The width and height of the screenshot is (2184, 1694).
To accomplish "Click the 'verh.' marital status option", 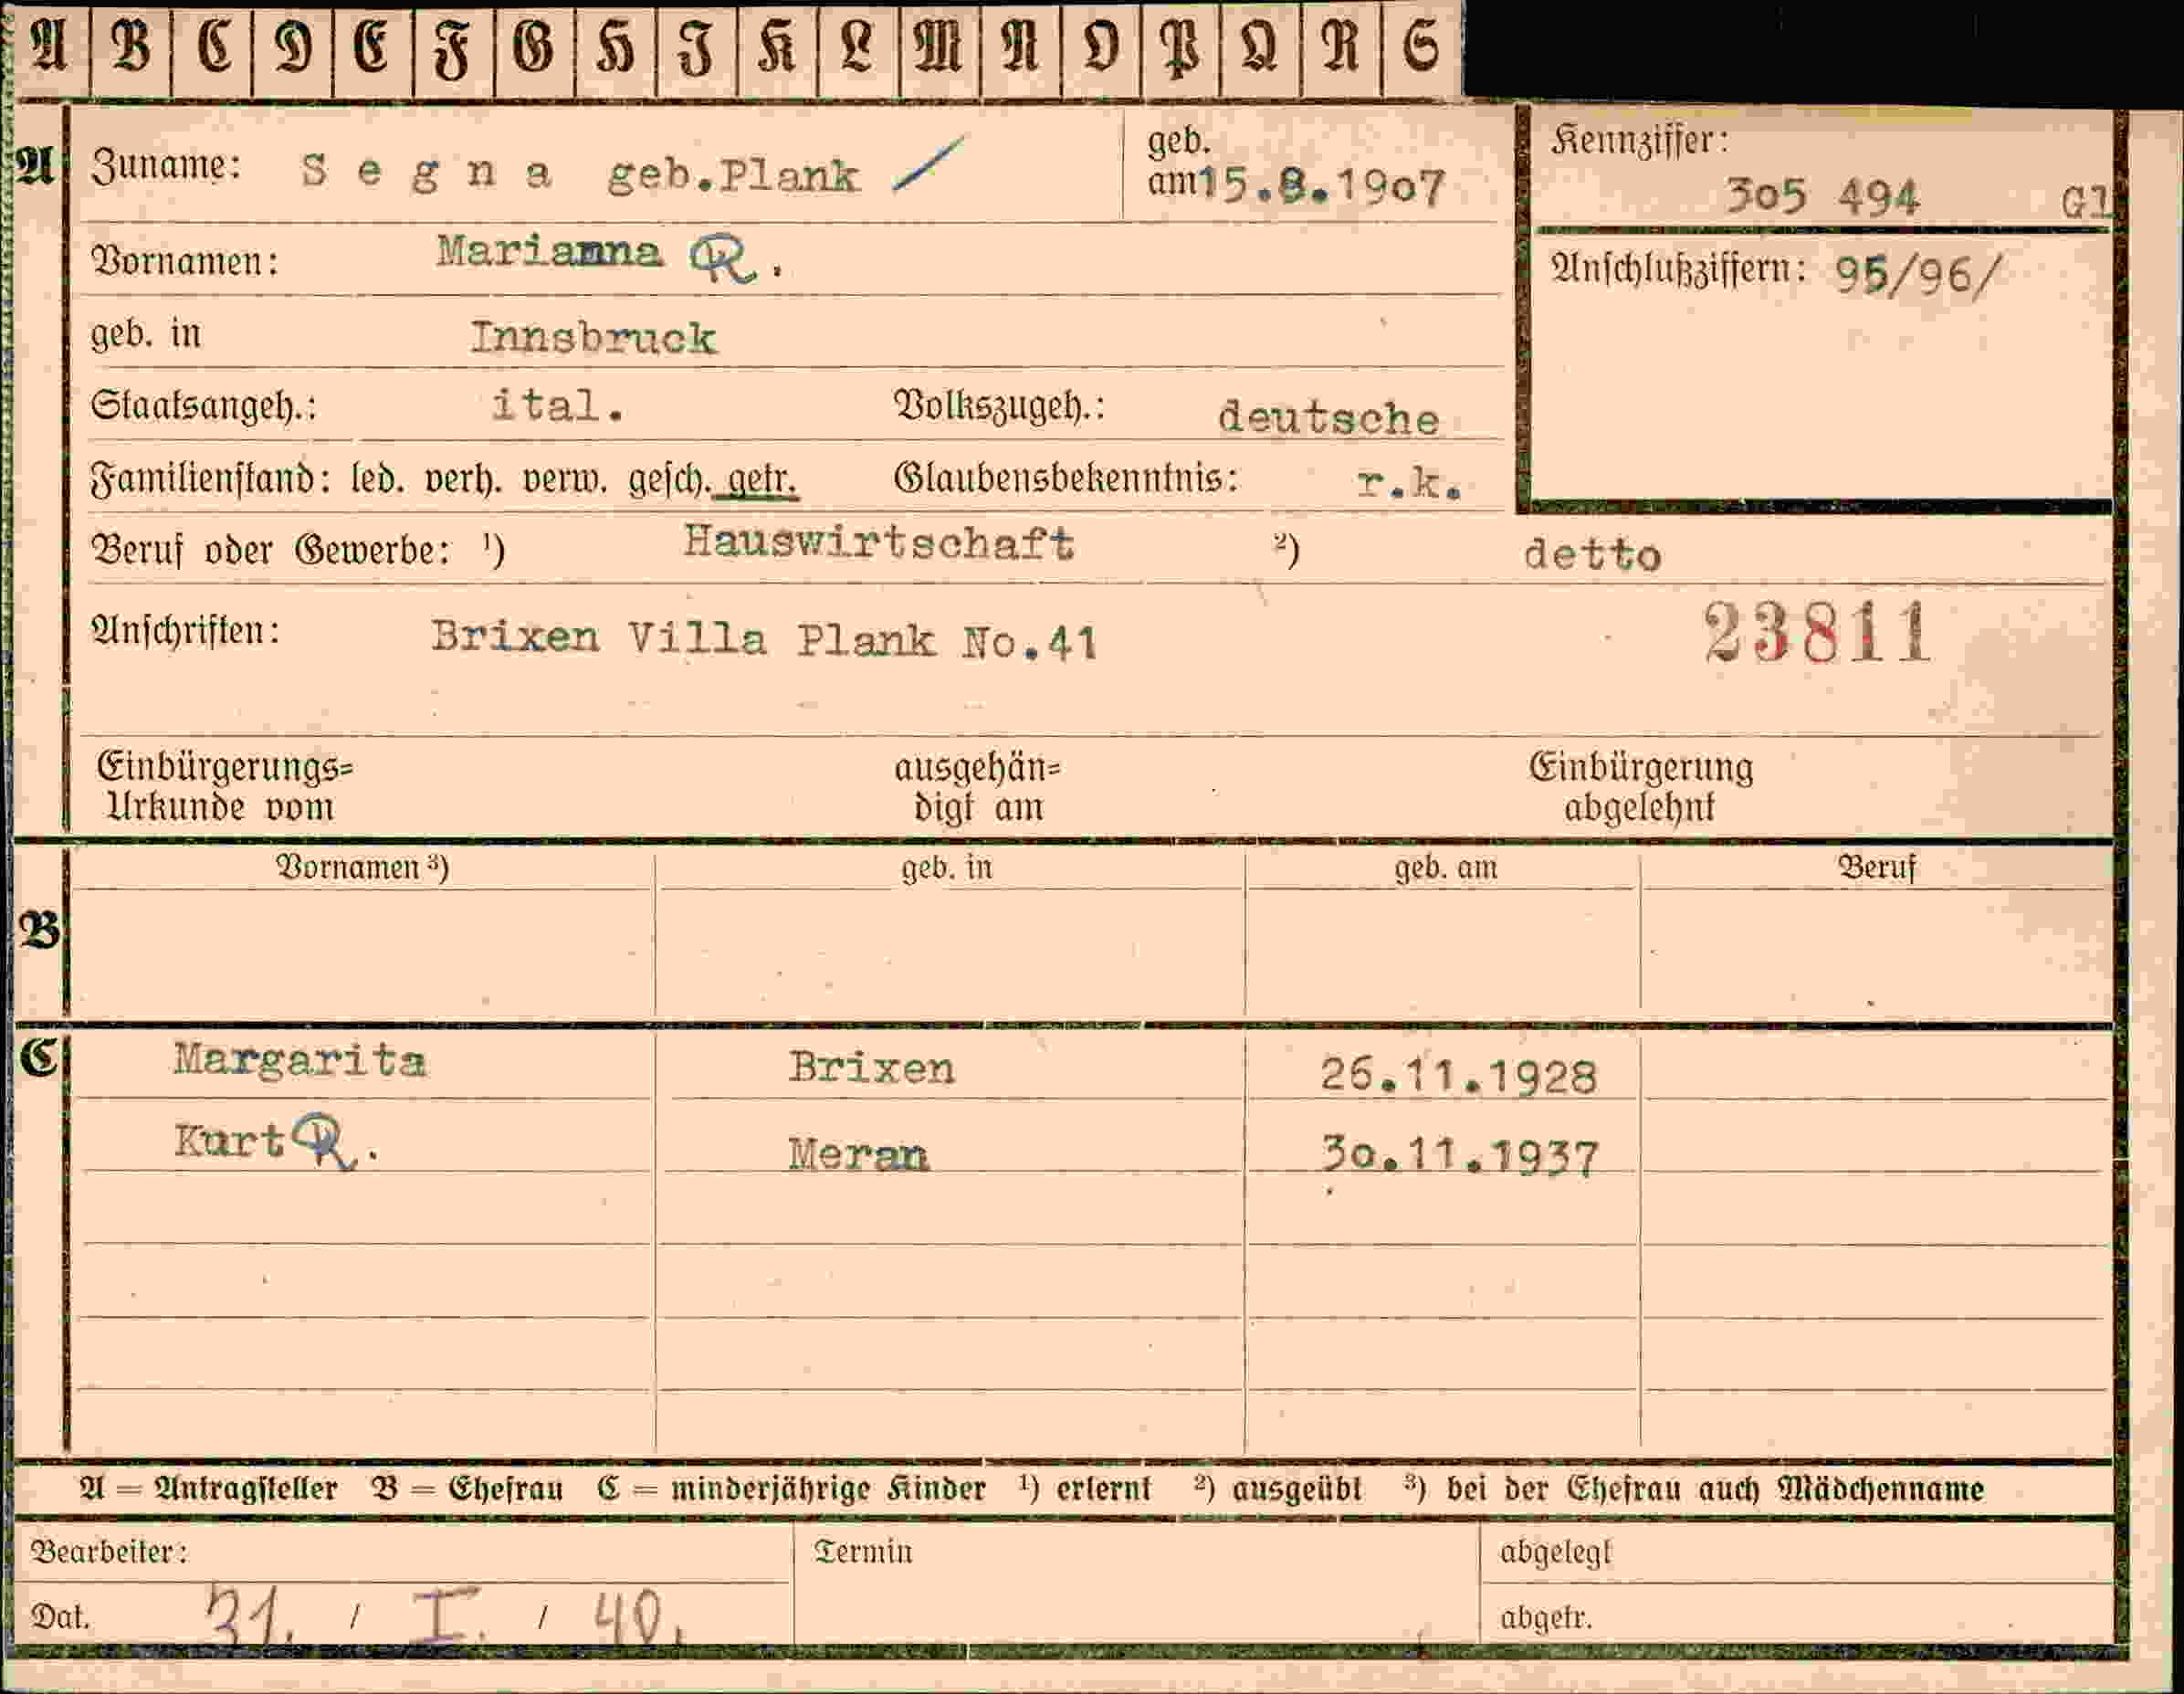I will [464, 480].
